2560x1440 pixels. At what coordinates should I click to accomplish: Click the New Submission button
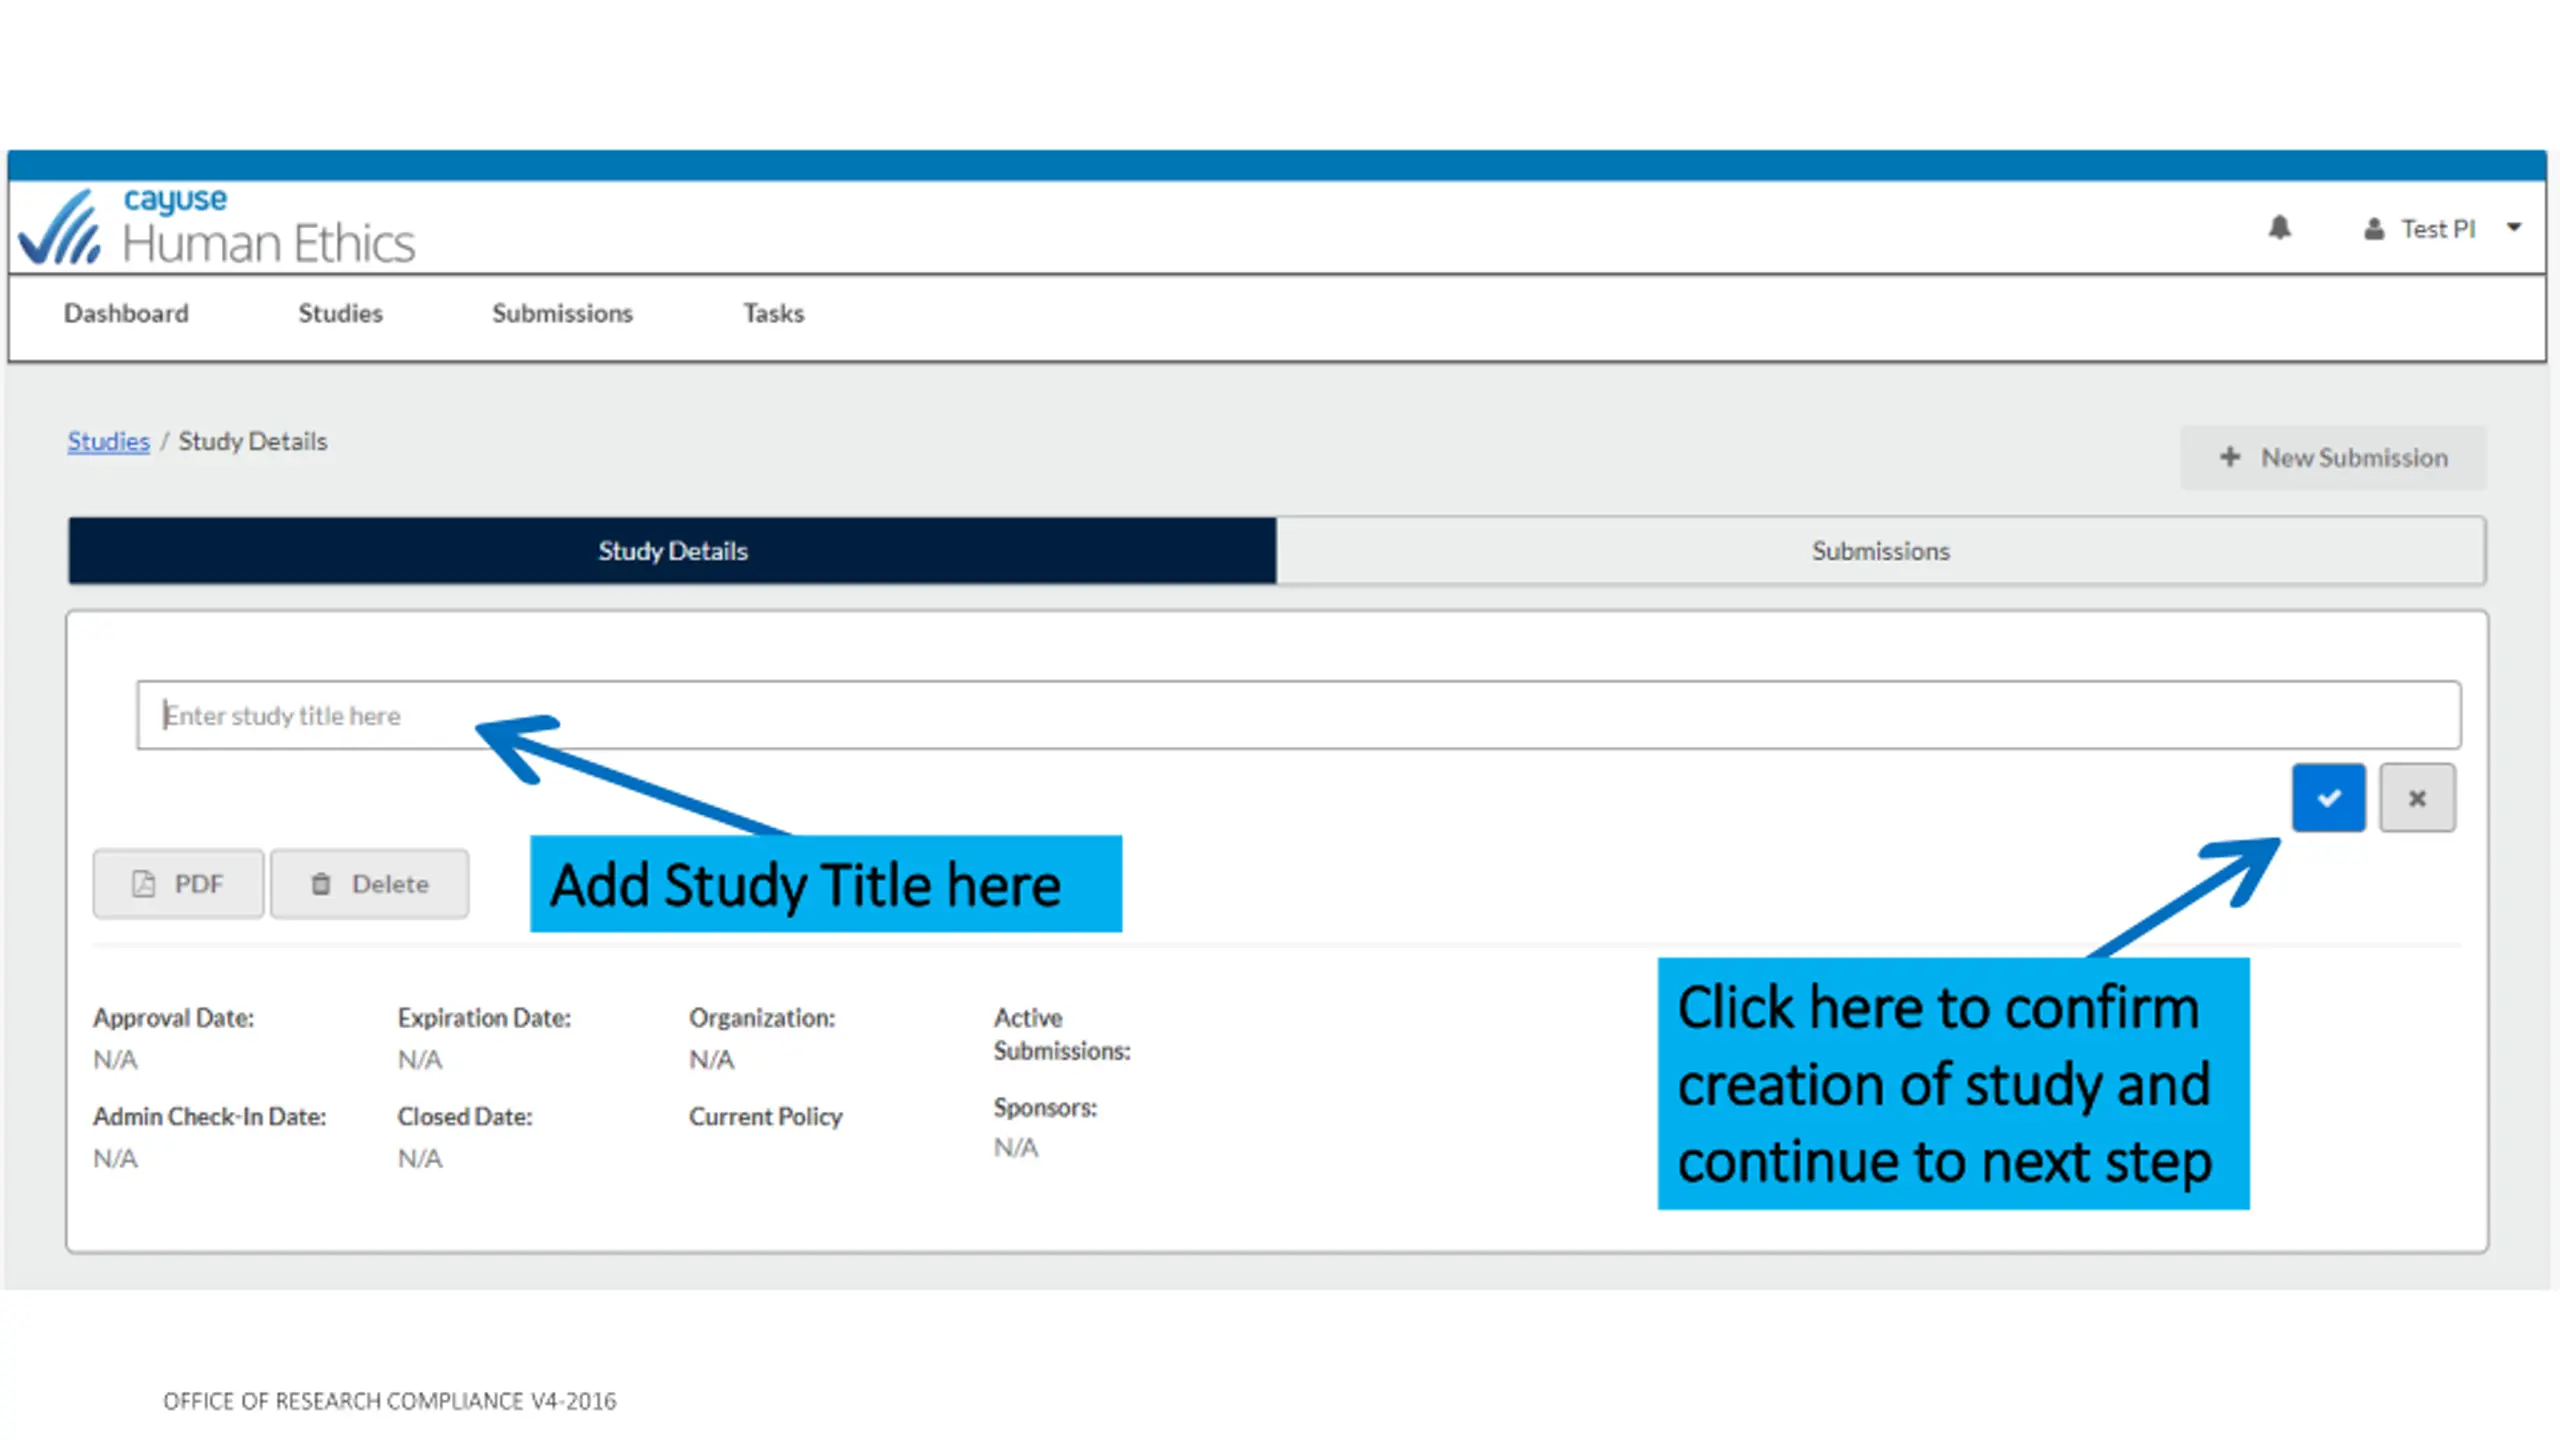point(2333,457)
